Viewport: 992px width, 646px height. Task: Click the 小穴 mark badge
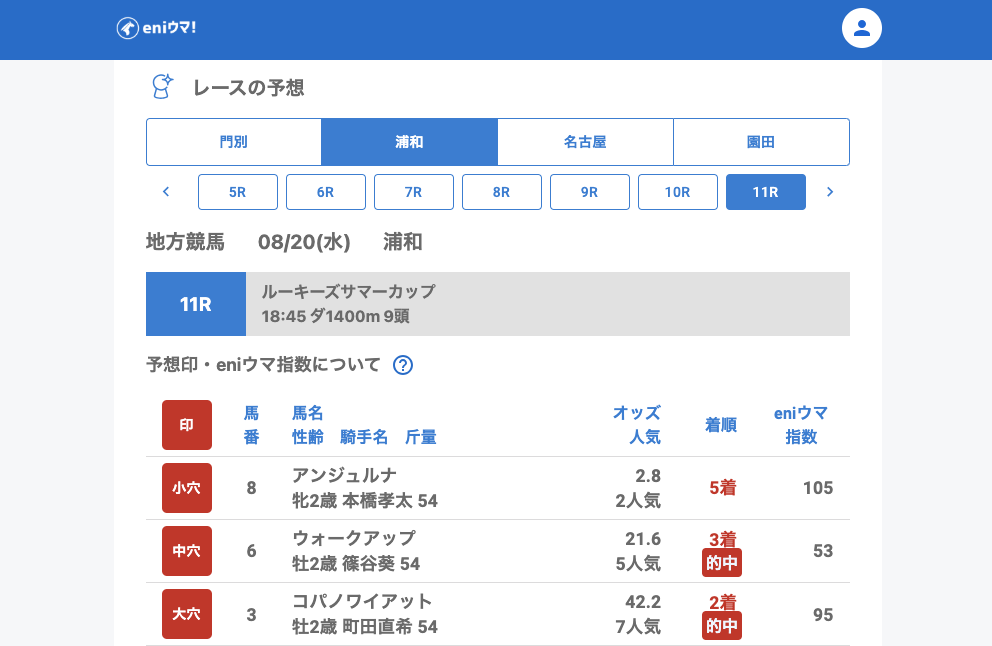[x=187, y=488]
